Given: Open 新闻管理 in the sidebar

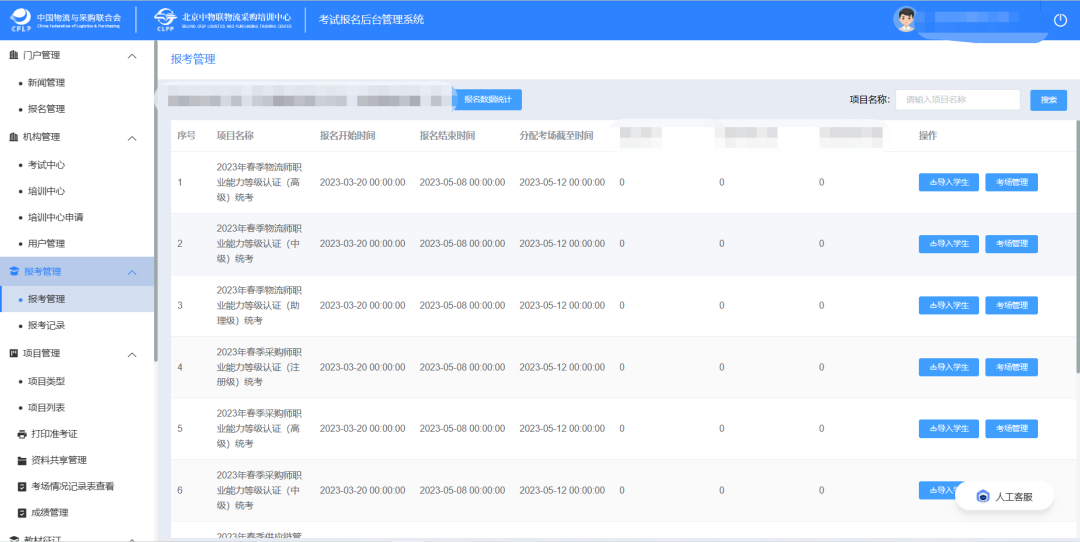Looking at the screenshot, I should (46, 83).
